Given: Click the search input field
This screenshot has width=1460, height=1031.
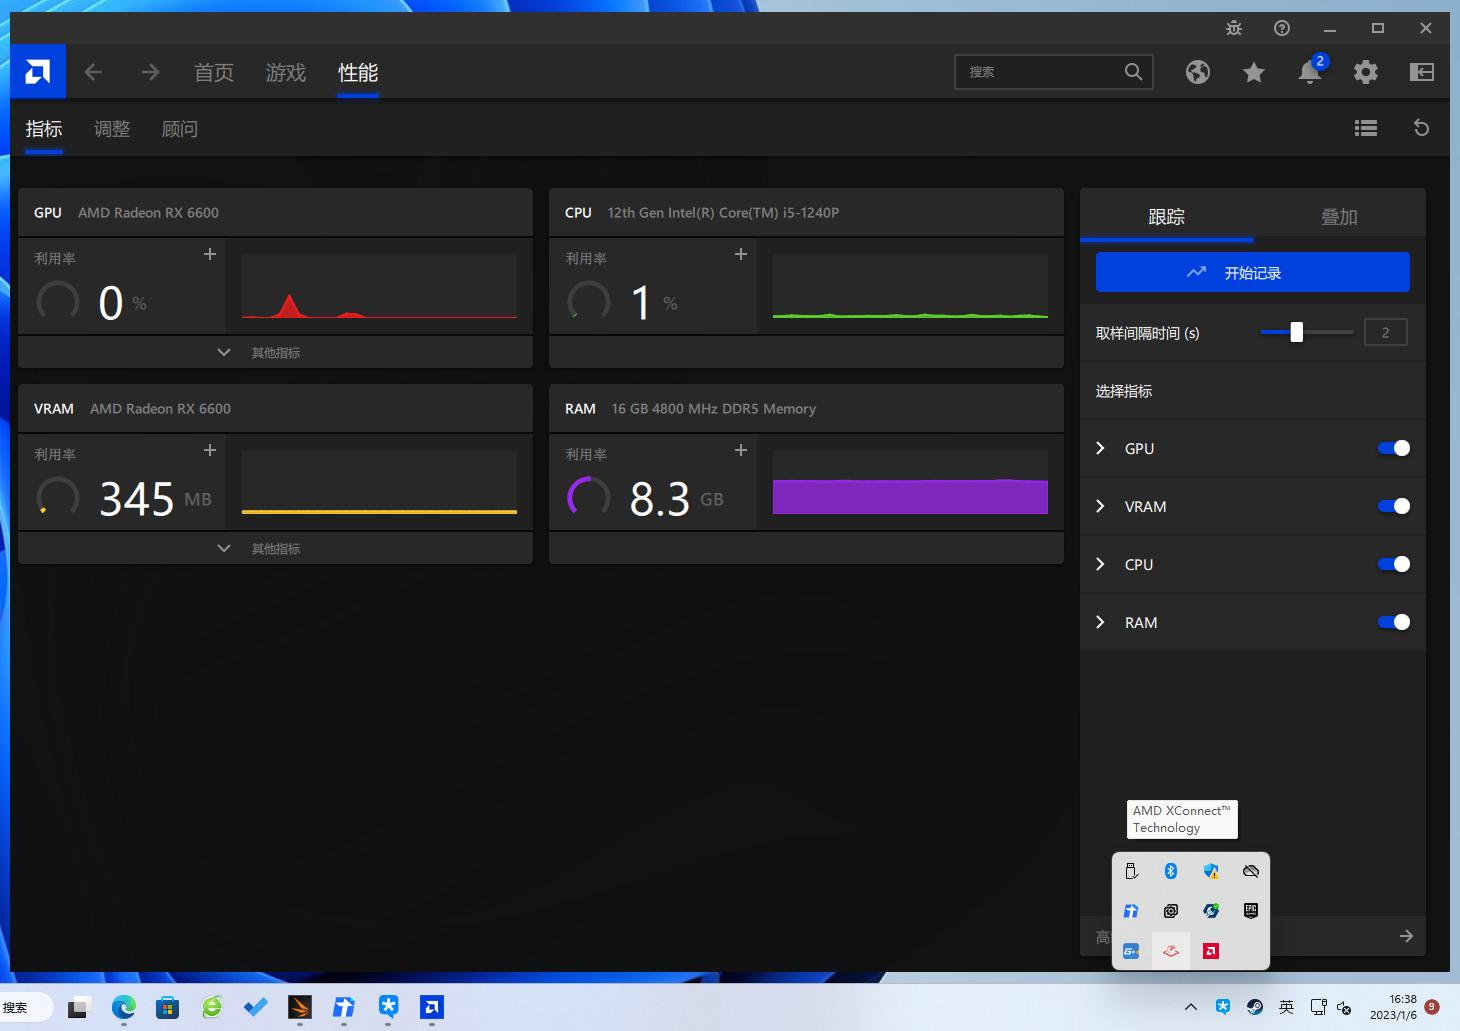Looking at the screenshot, I should (1040, 72).
